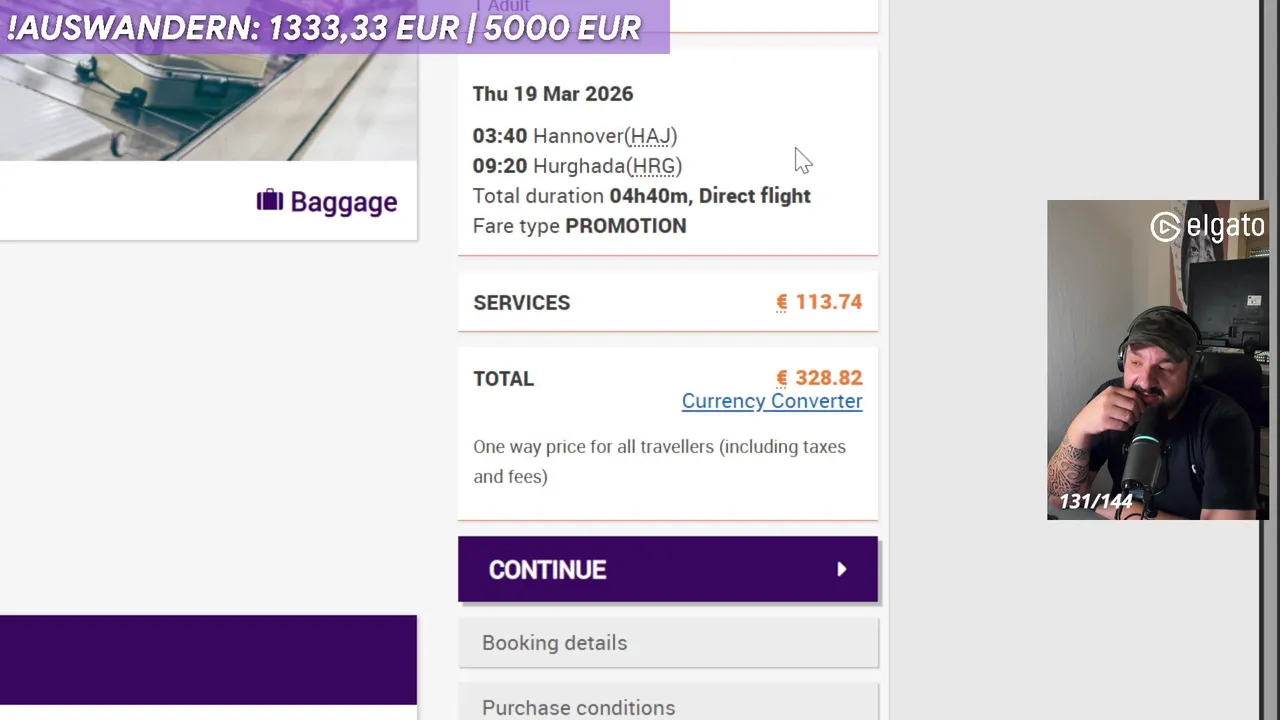Click the arrow icon on the CONTINUE button
The height and width of the screenshot is (720, 1280).
841,569
